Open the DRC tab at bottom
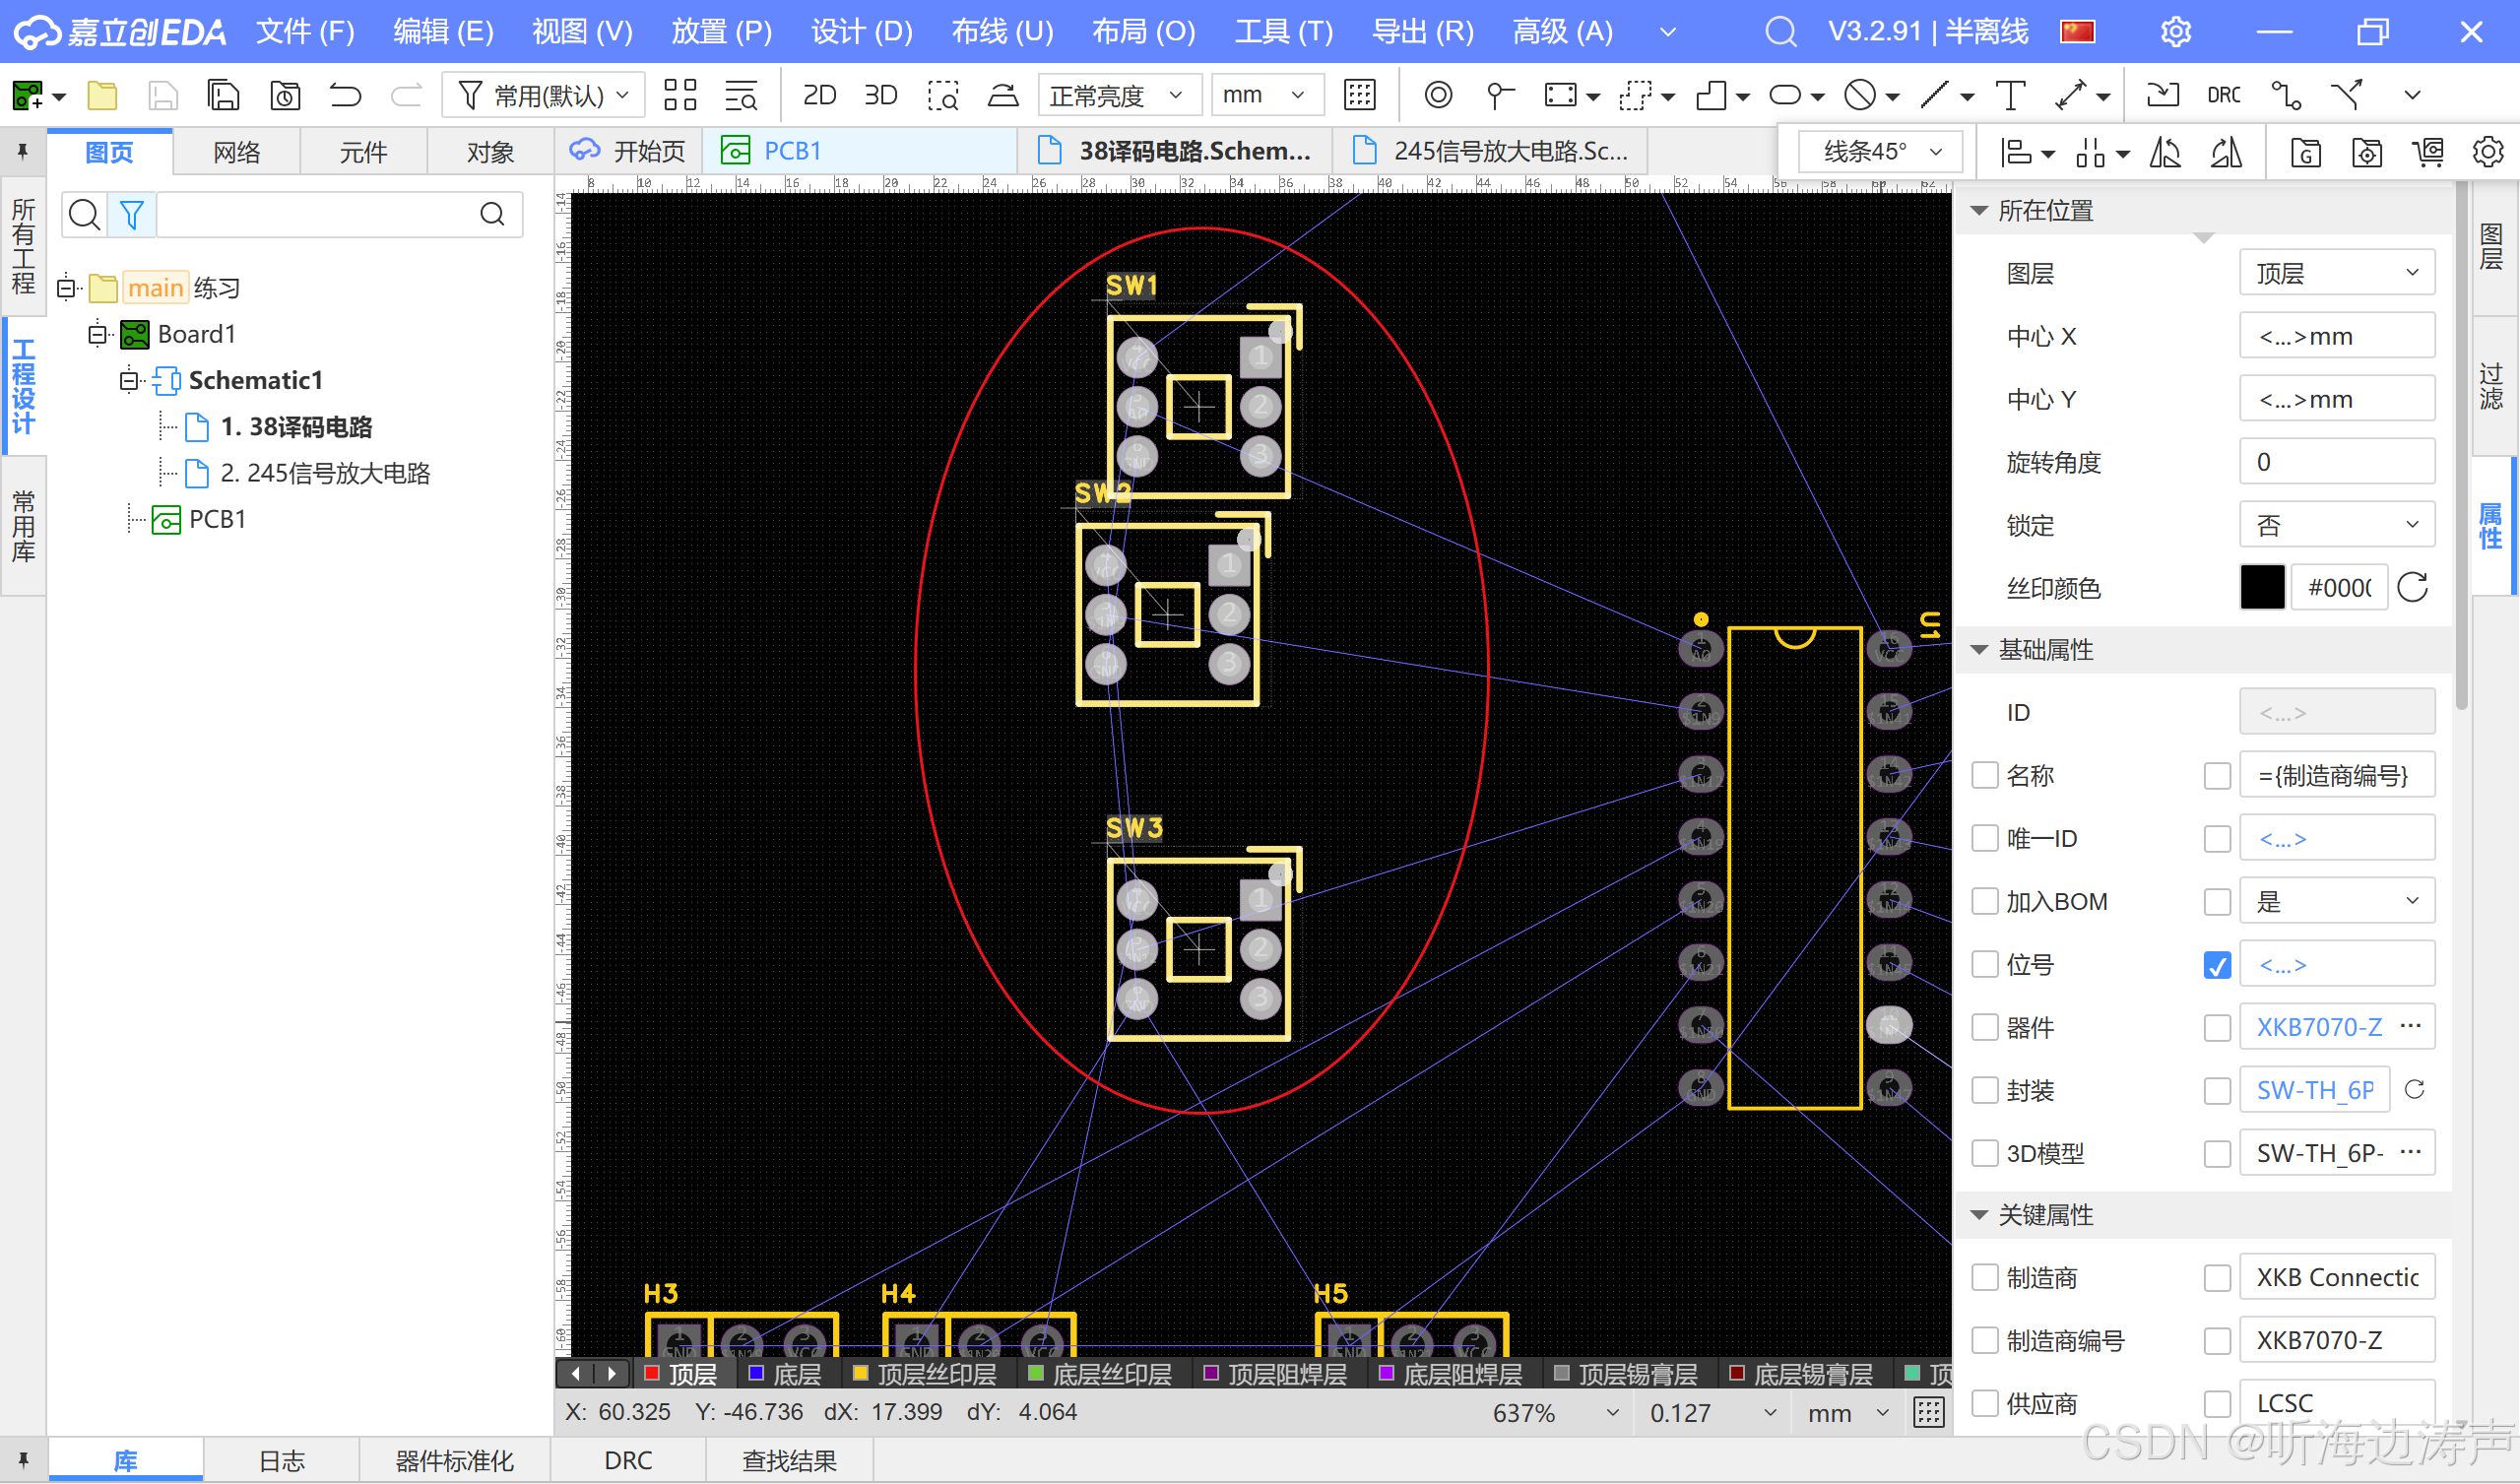Image resolution: width=2520 pixels, height=1484 pixels. tap(628, 1461)
